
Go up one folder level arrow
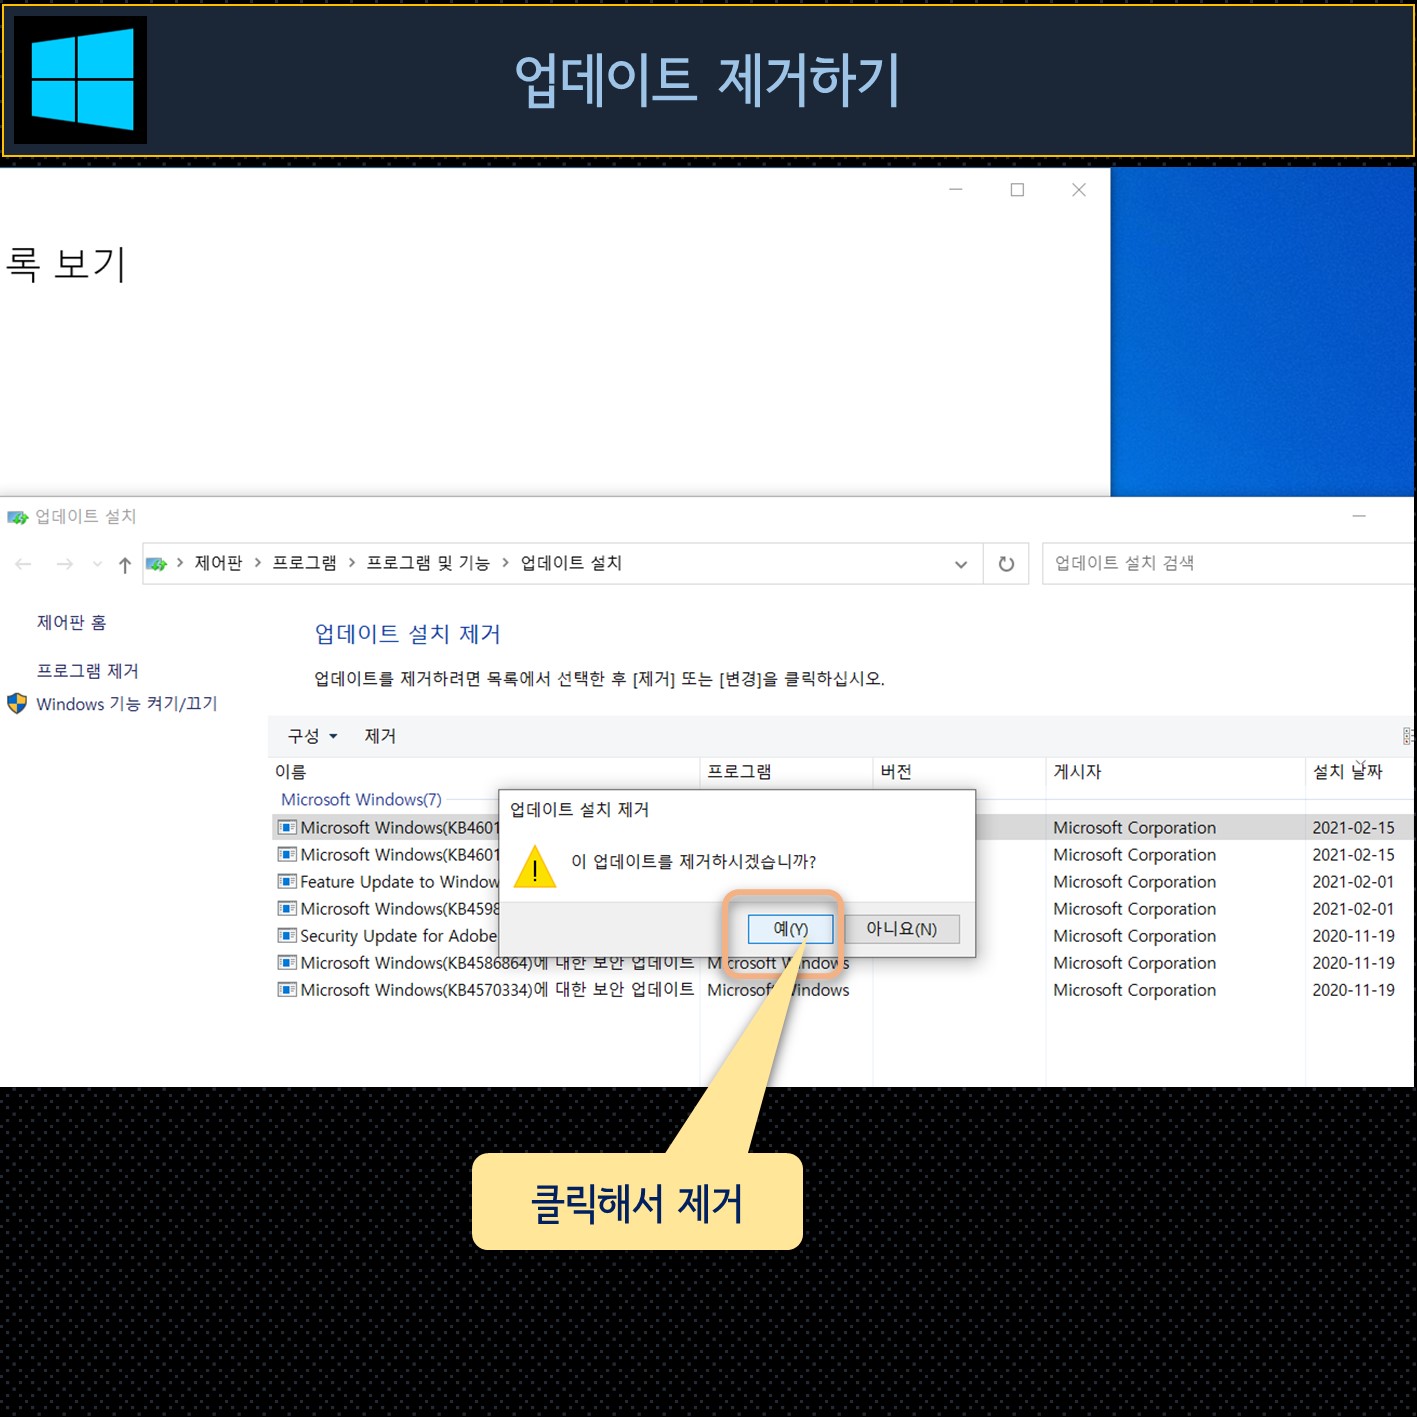(x=125, y=565)
